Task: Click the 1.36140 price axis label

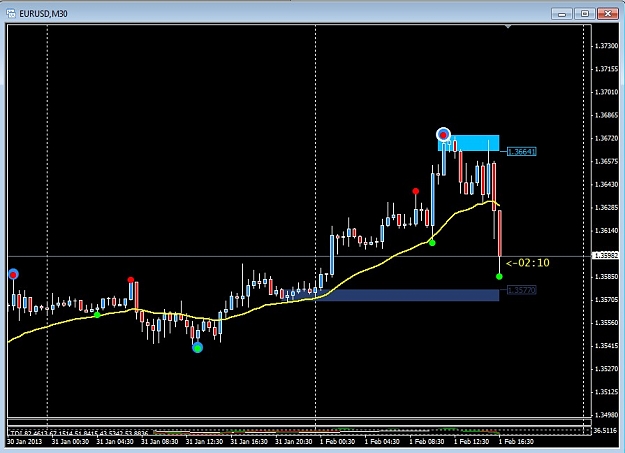Action: pos(606,230)
